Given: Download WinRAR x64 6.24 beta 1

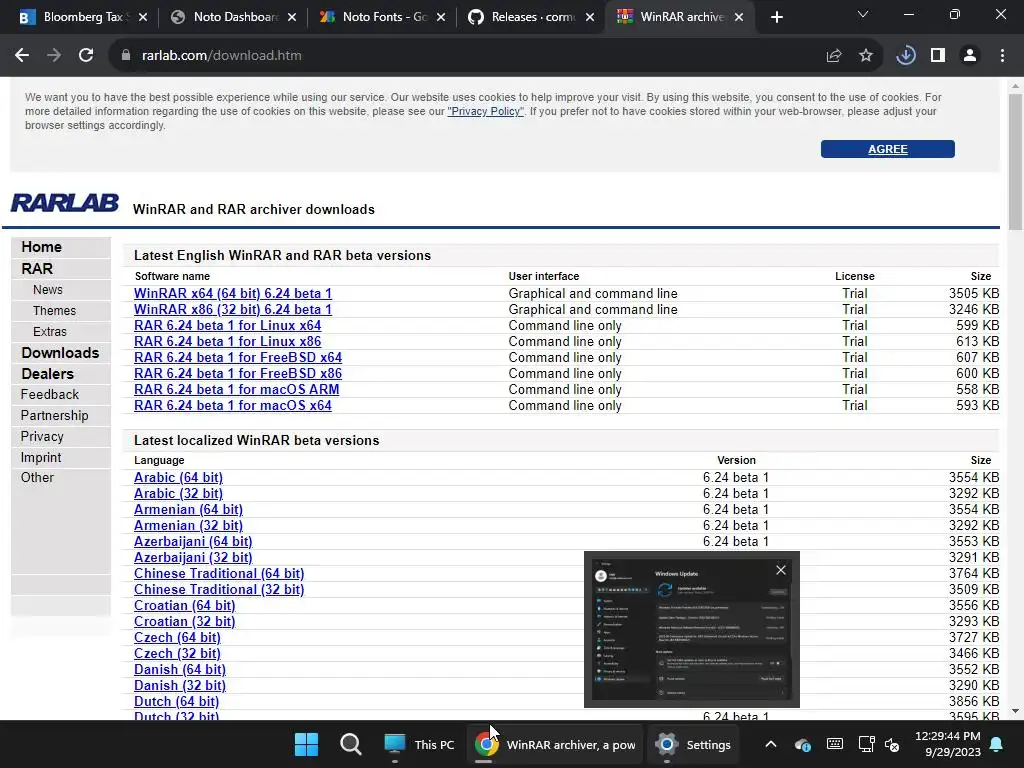Looking at the screenshot, I should (x=232, y=293).
